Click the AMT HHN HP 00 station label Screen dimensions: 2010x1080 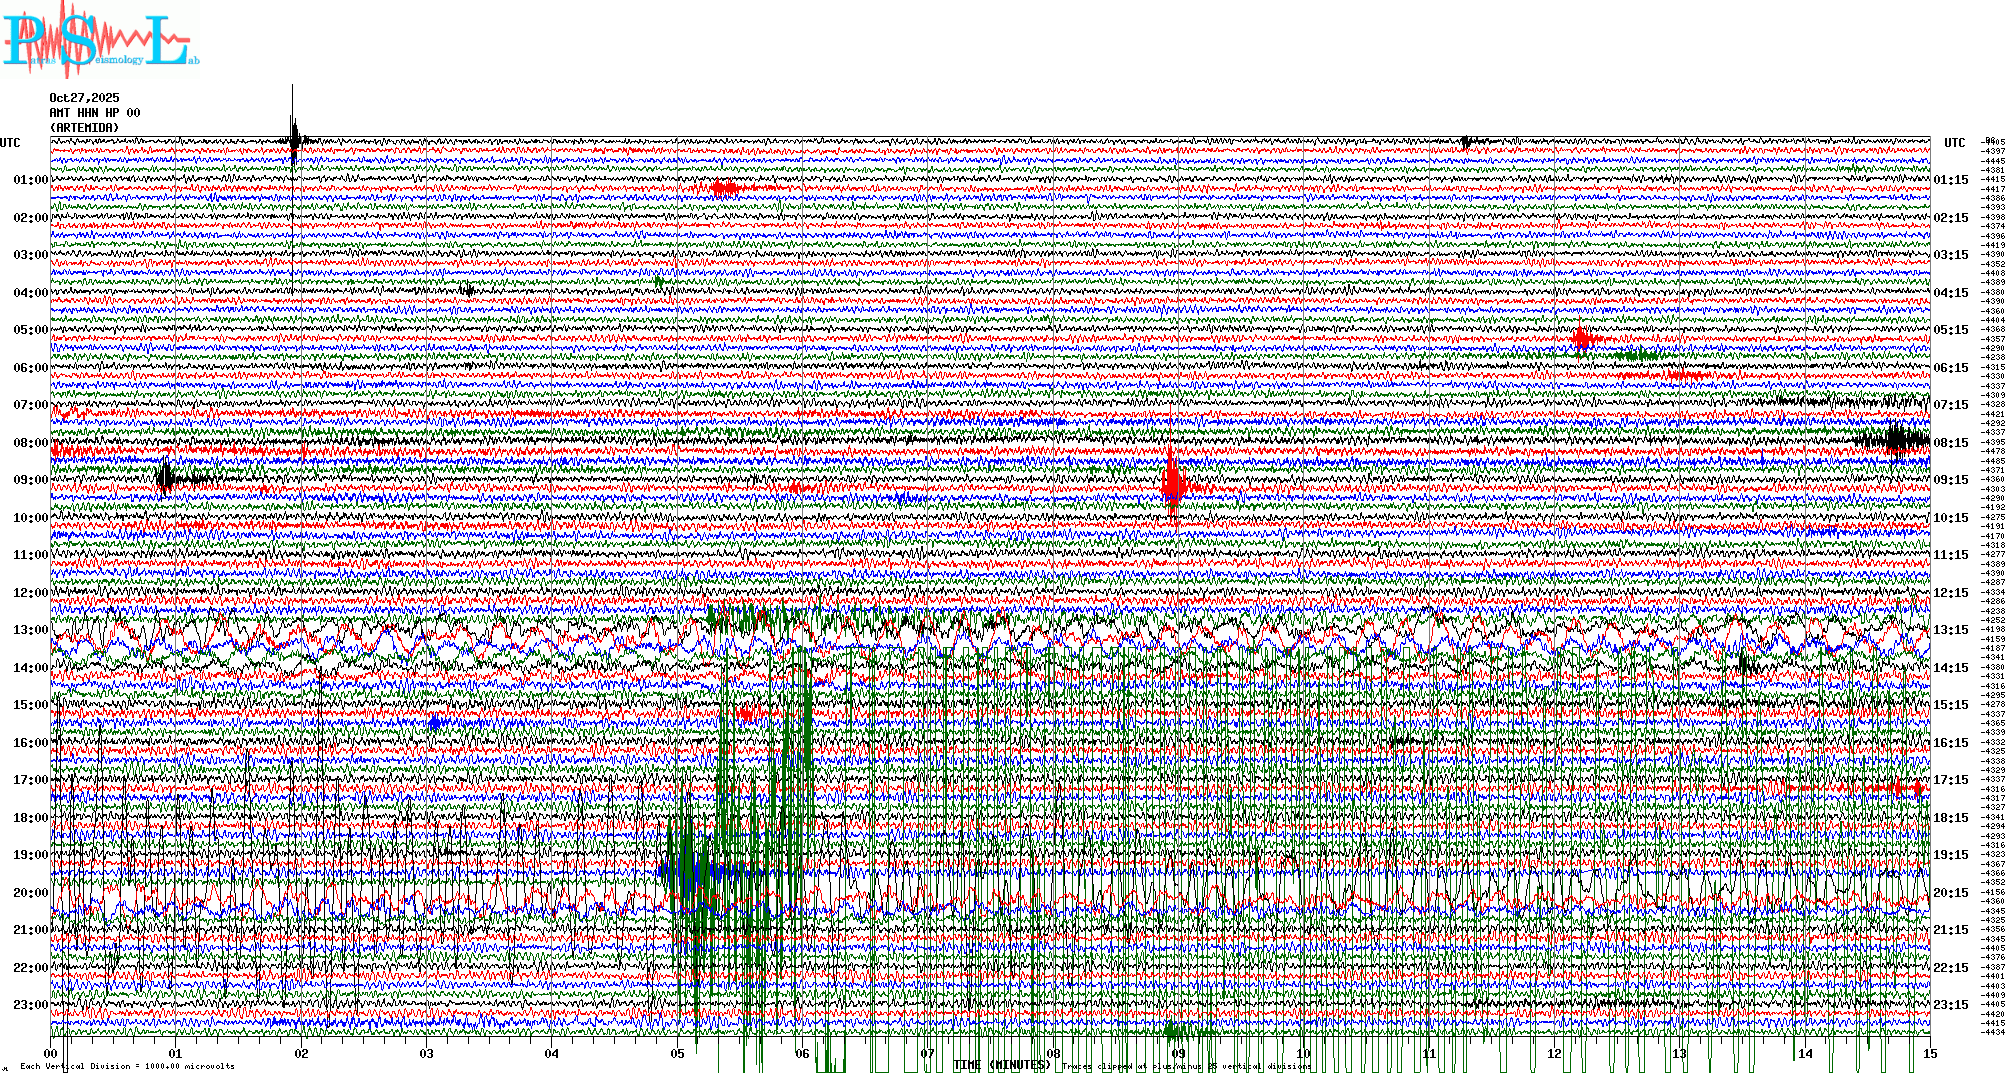(x=94, y=113)
